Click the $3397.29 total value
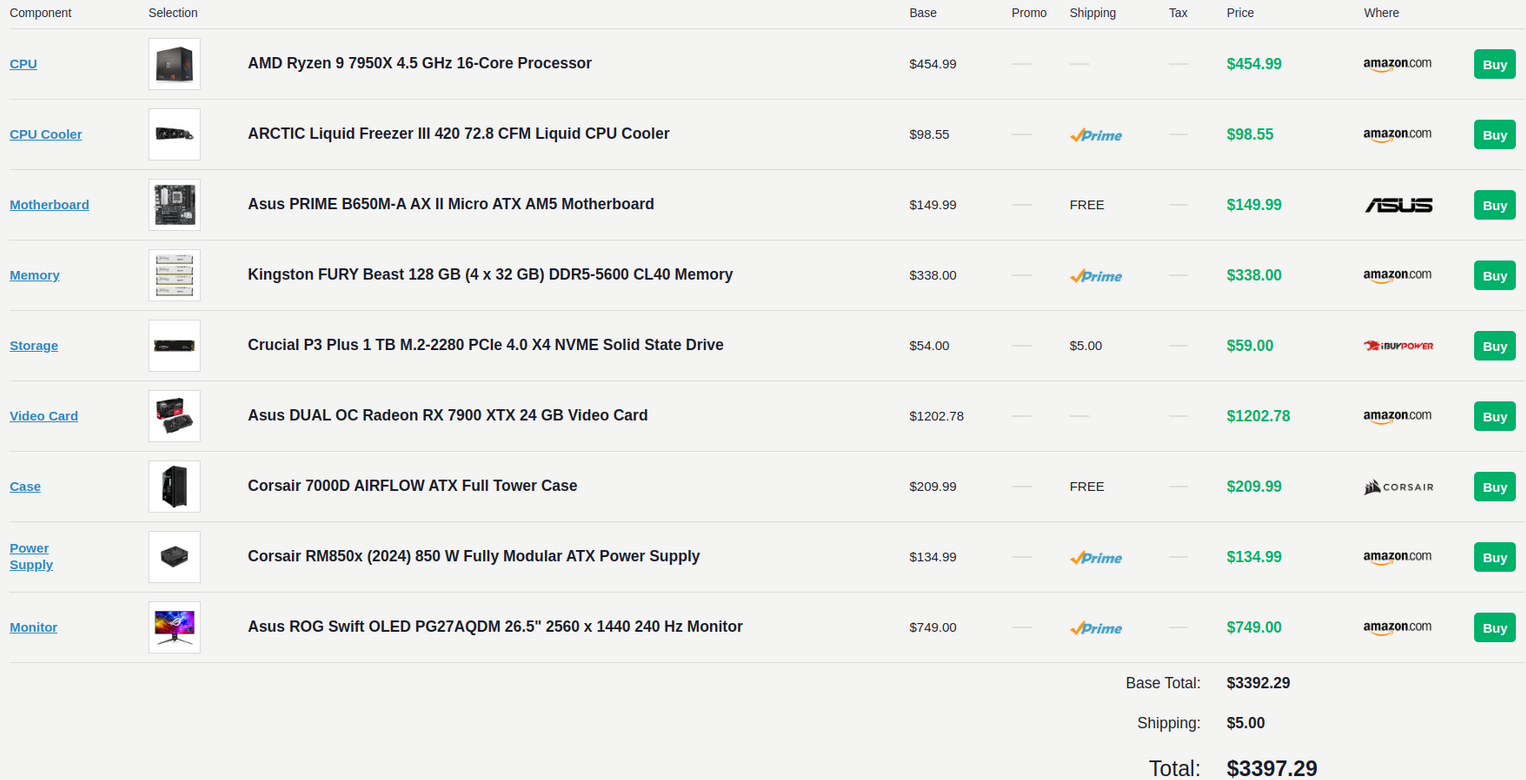 point(1272,768)
